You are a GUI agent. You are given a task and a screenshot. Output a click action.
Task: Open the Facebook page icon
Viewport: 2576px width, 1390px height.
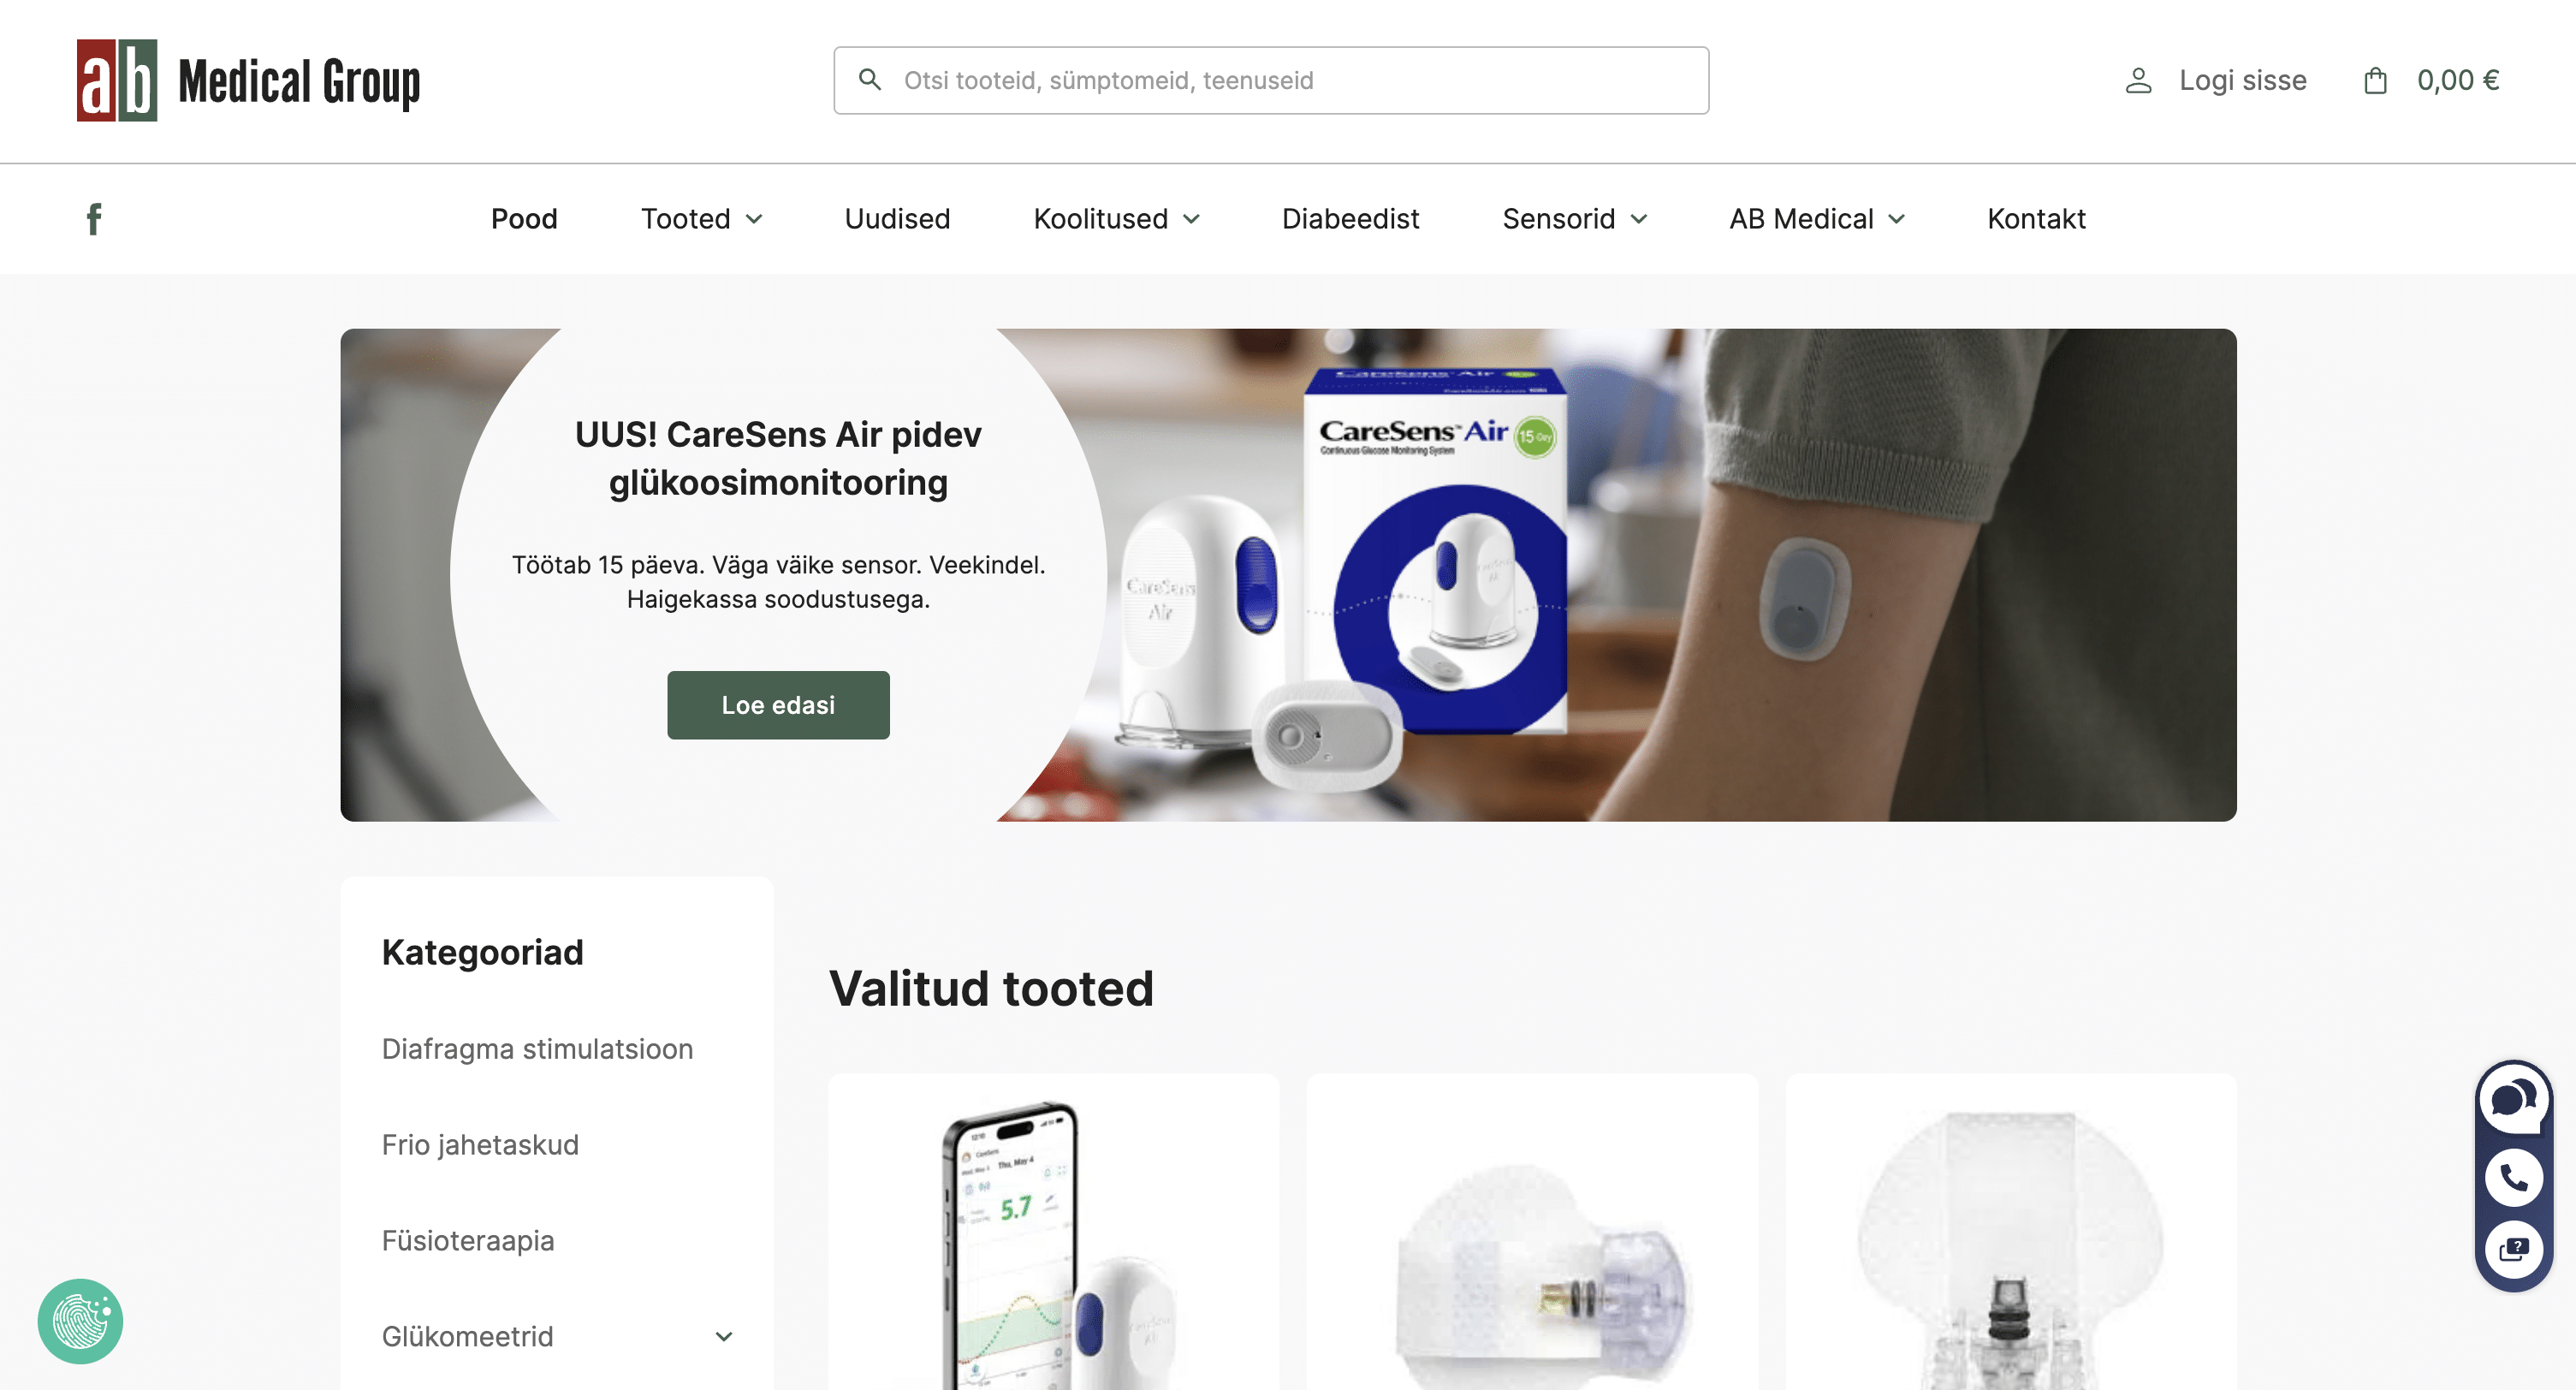point(94,219)
